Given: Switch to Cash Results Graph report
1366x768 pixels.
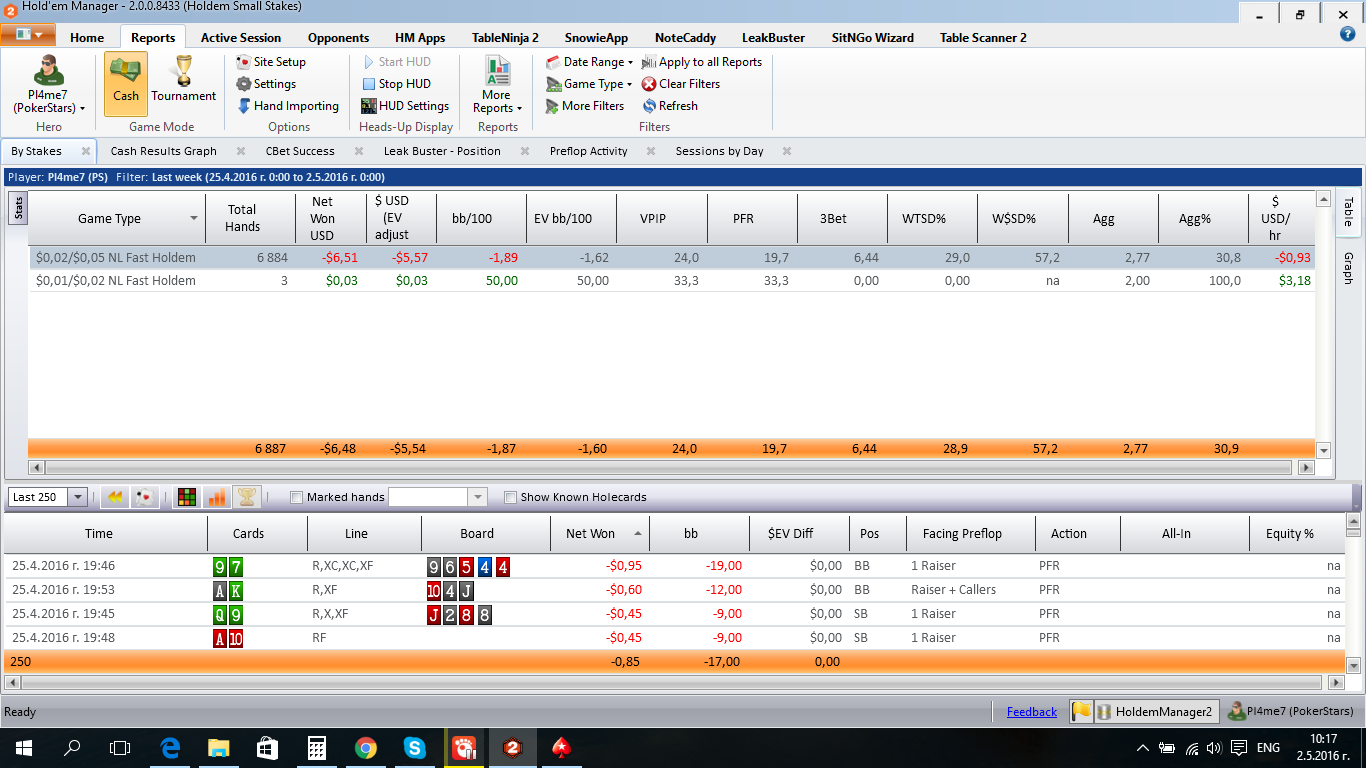Looking at the screenshot, I should click(x=164, y=152).
